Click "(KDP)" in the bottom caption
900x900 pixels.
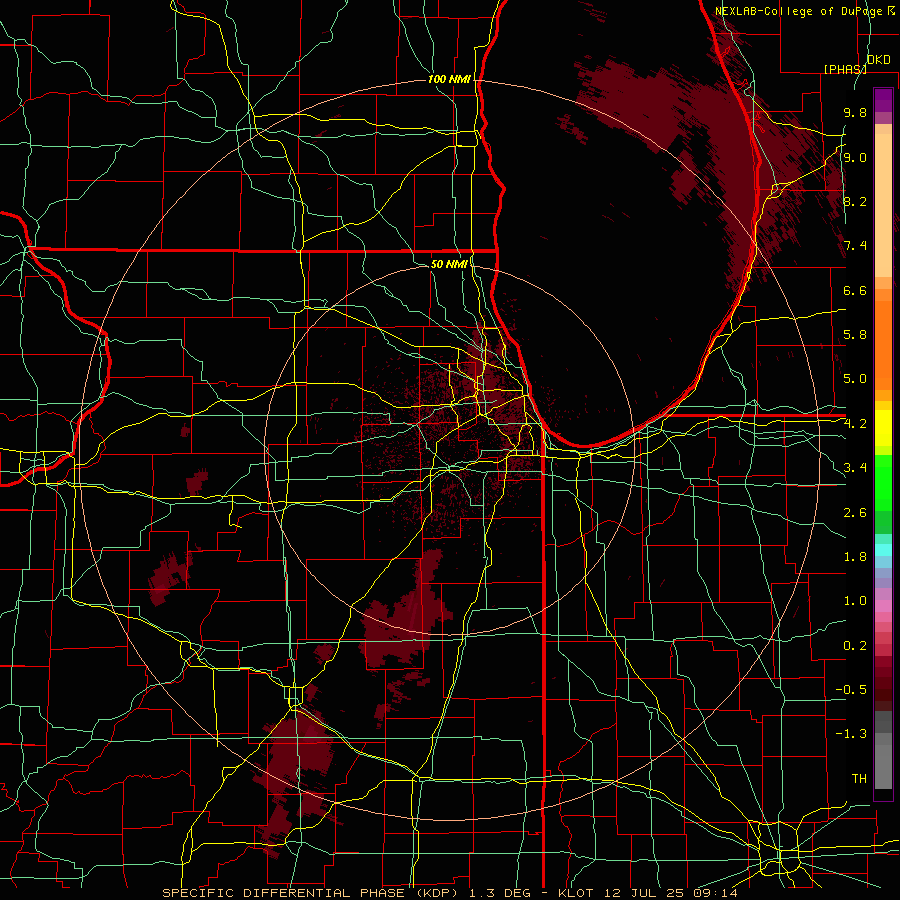(435, 893)
